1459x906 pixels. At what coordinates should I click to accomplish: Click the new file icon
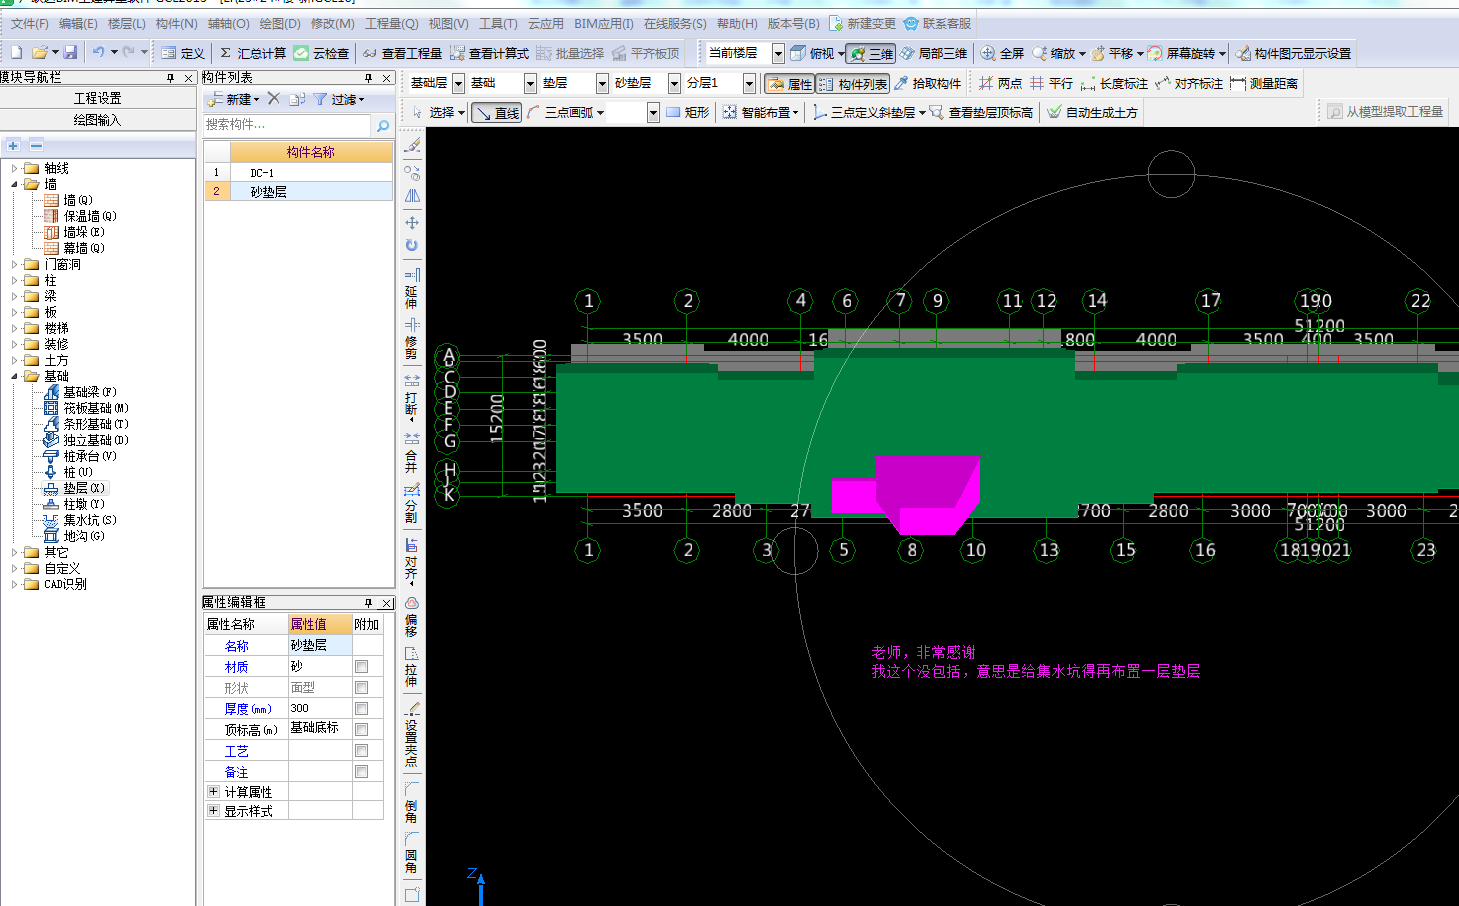tap(16, 52)
